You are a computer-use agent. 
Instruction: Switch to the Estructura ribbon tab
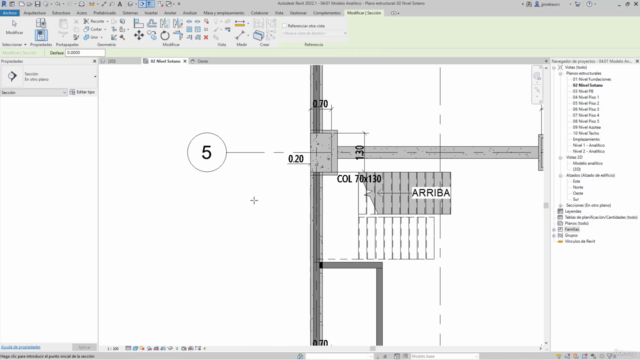(x=61, y=13)
